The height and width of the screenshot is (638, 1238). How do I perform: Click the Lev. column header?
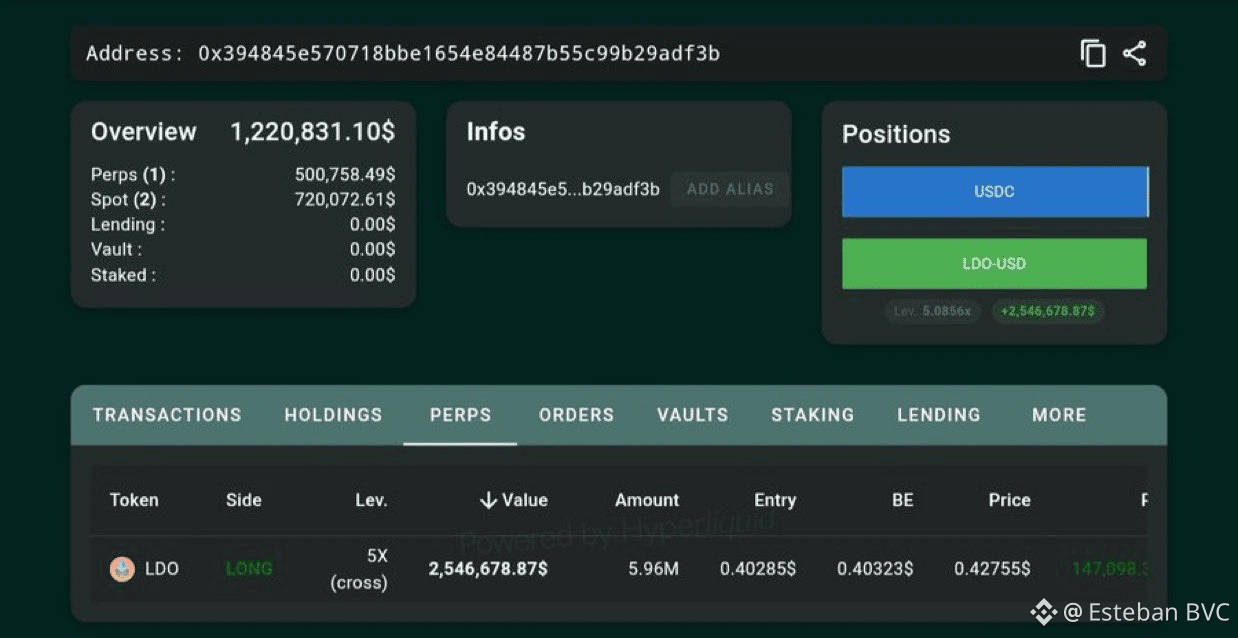(371, 500)
